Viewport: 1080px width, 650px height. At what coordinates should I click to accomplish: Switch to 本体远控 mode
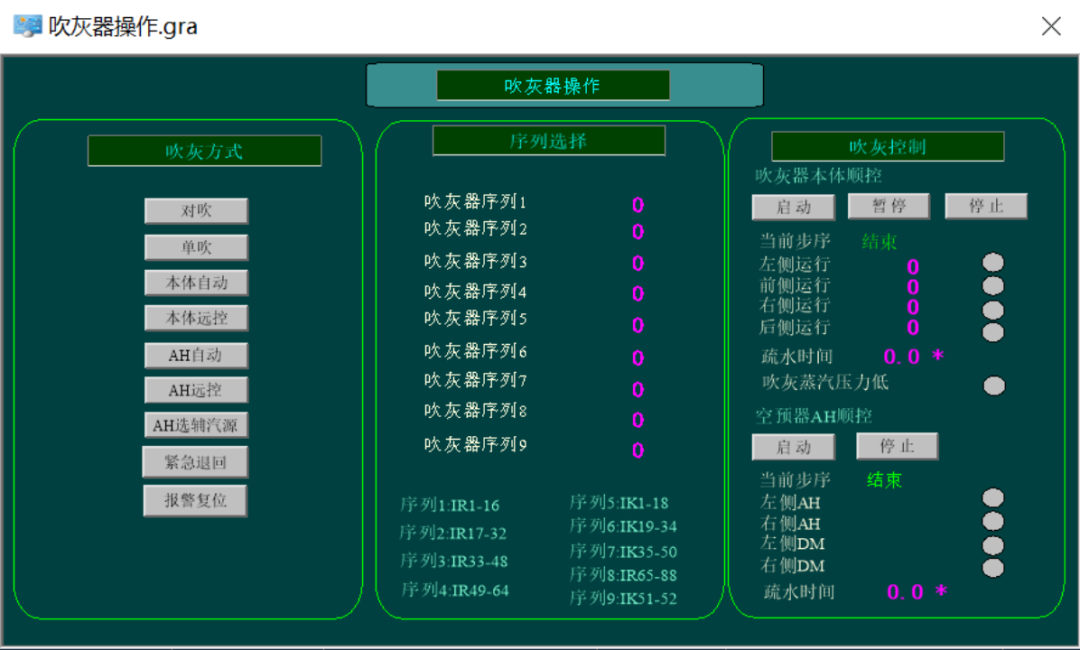196,319
